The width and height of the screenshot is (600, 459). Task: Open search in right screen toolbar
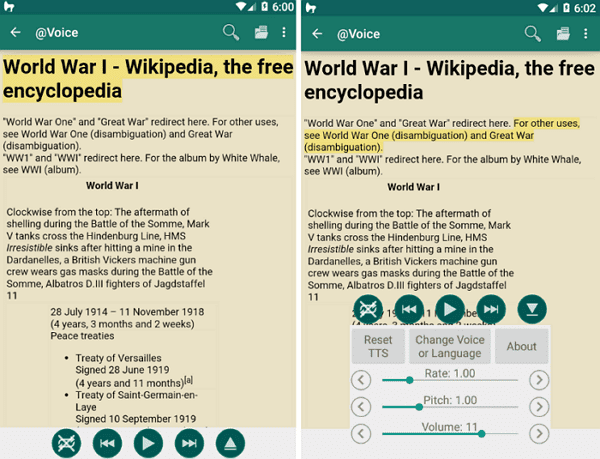point(532,34)
